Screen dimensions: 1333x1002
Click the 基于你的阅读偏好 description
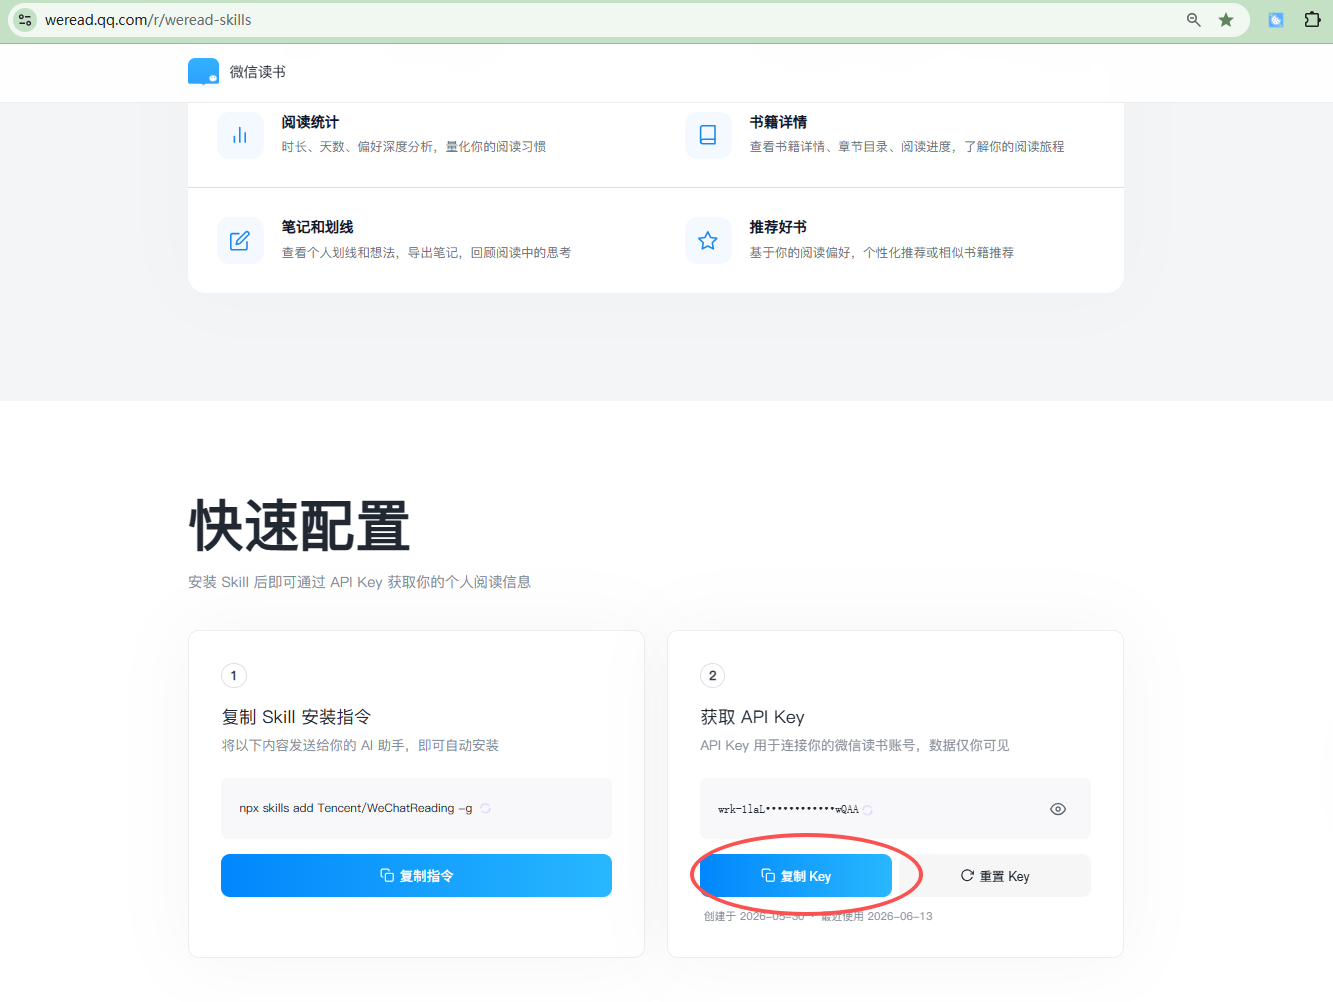pos(881,253)
